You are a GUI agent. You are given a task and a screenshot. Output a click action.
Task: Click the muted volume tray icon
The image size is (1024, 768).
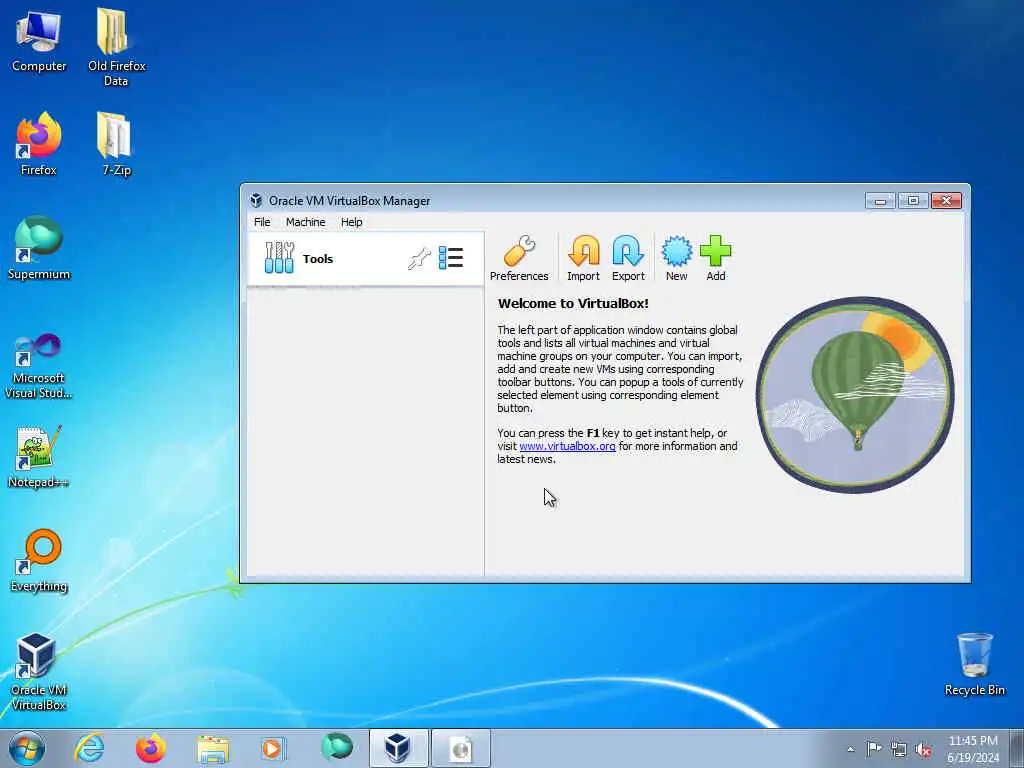(923, 749)
